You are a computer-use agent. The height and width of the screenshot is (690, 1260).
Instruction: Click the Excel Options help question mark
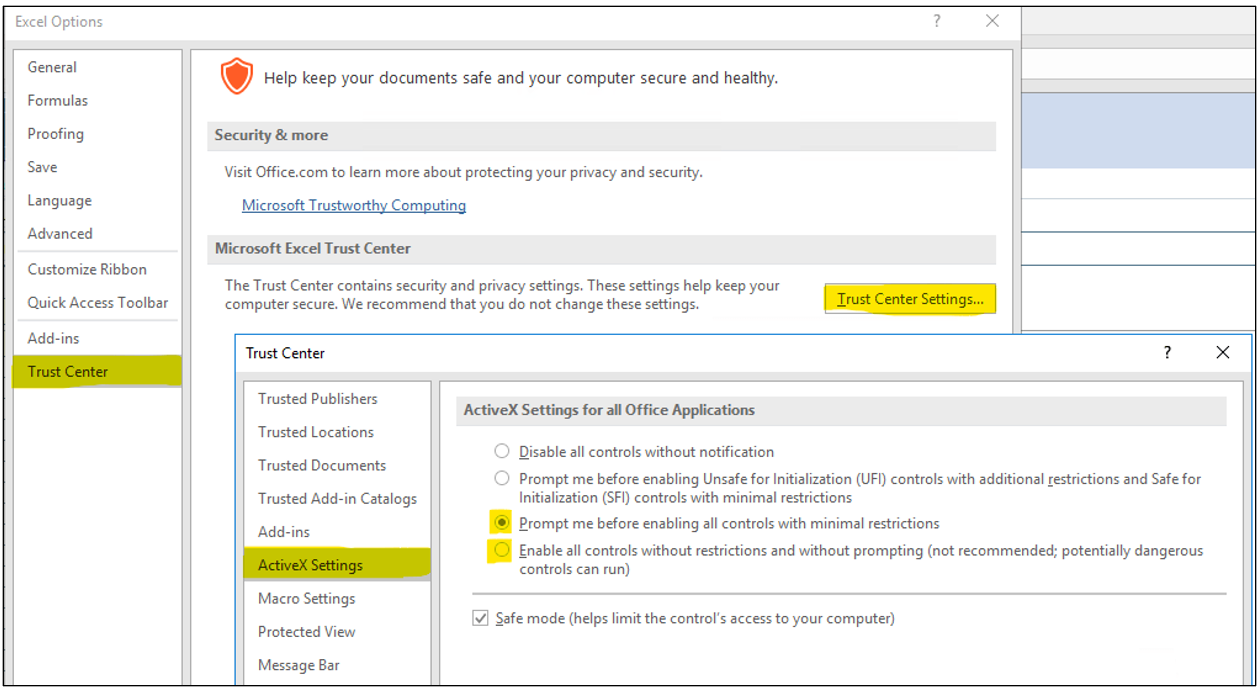pos(937,21)
